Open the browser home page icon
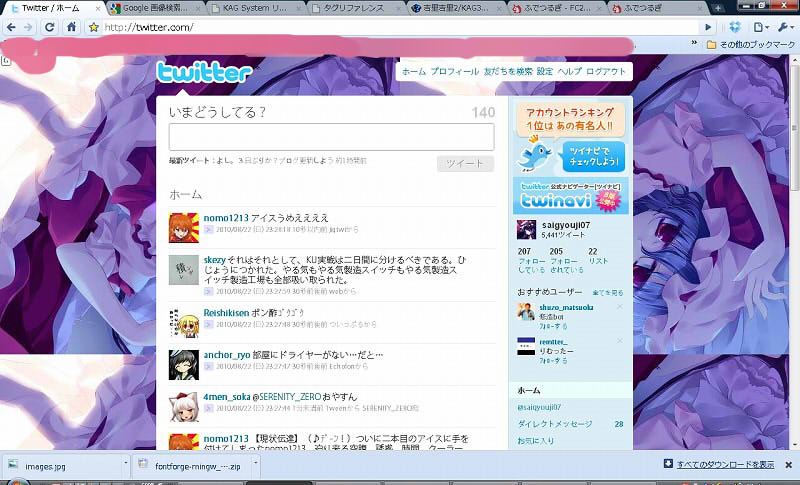Viewport: 800px width, 485px height. click(x=72, y=27)
